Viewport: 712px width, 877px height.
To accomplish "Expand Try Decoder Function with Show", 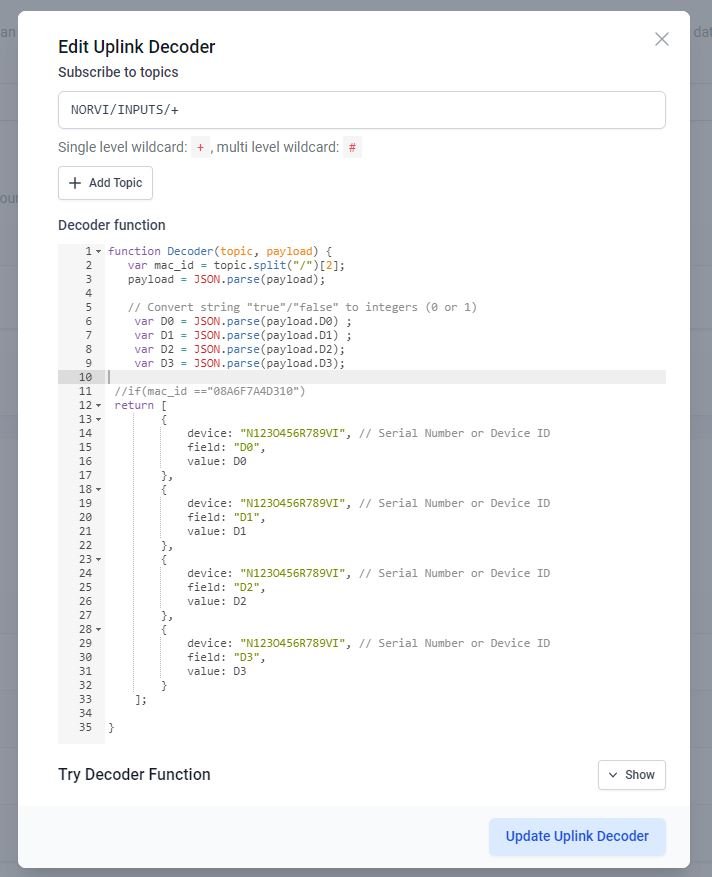I will [x=631, y=775].
